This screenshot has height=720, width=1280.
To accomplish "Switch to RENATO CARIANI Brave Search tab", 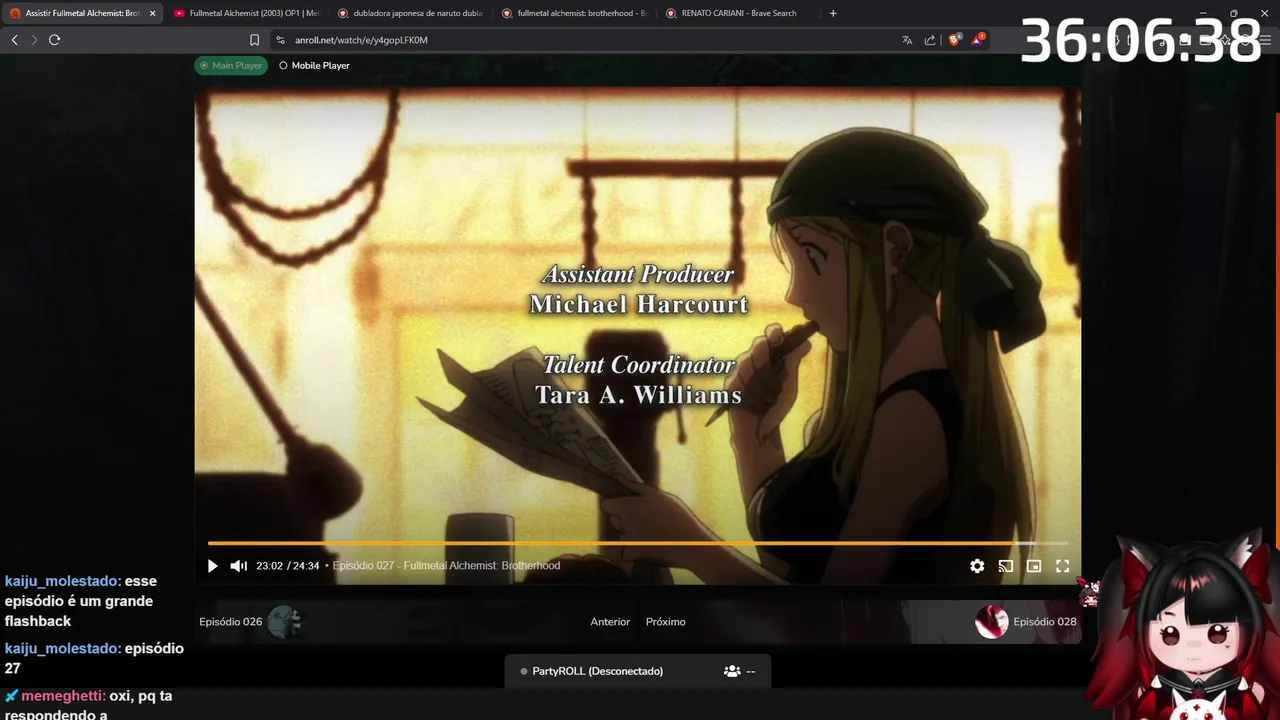I will [738, 13].
